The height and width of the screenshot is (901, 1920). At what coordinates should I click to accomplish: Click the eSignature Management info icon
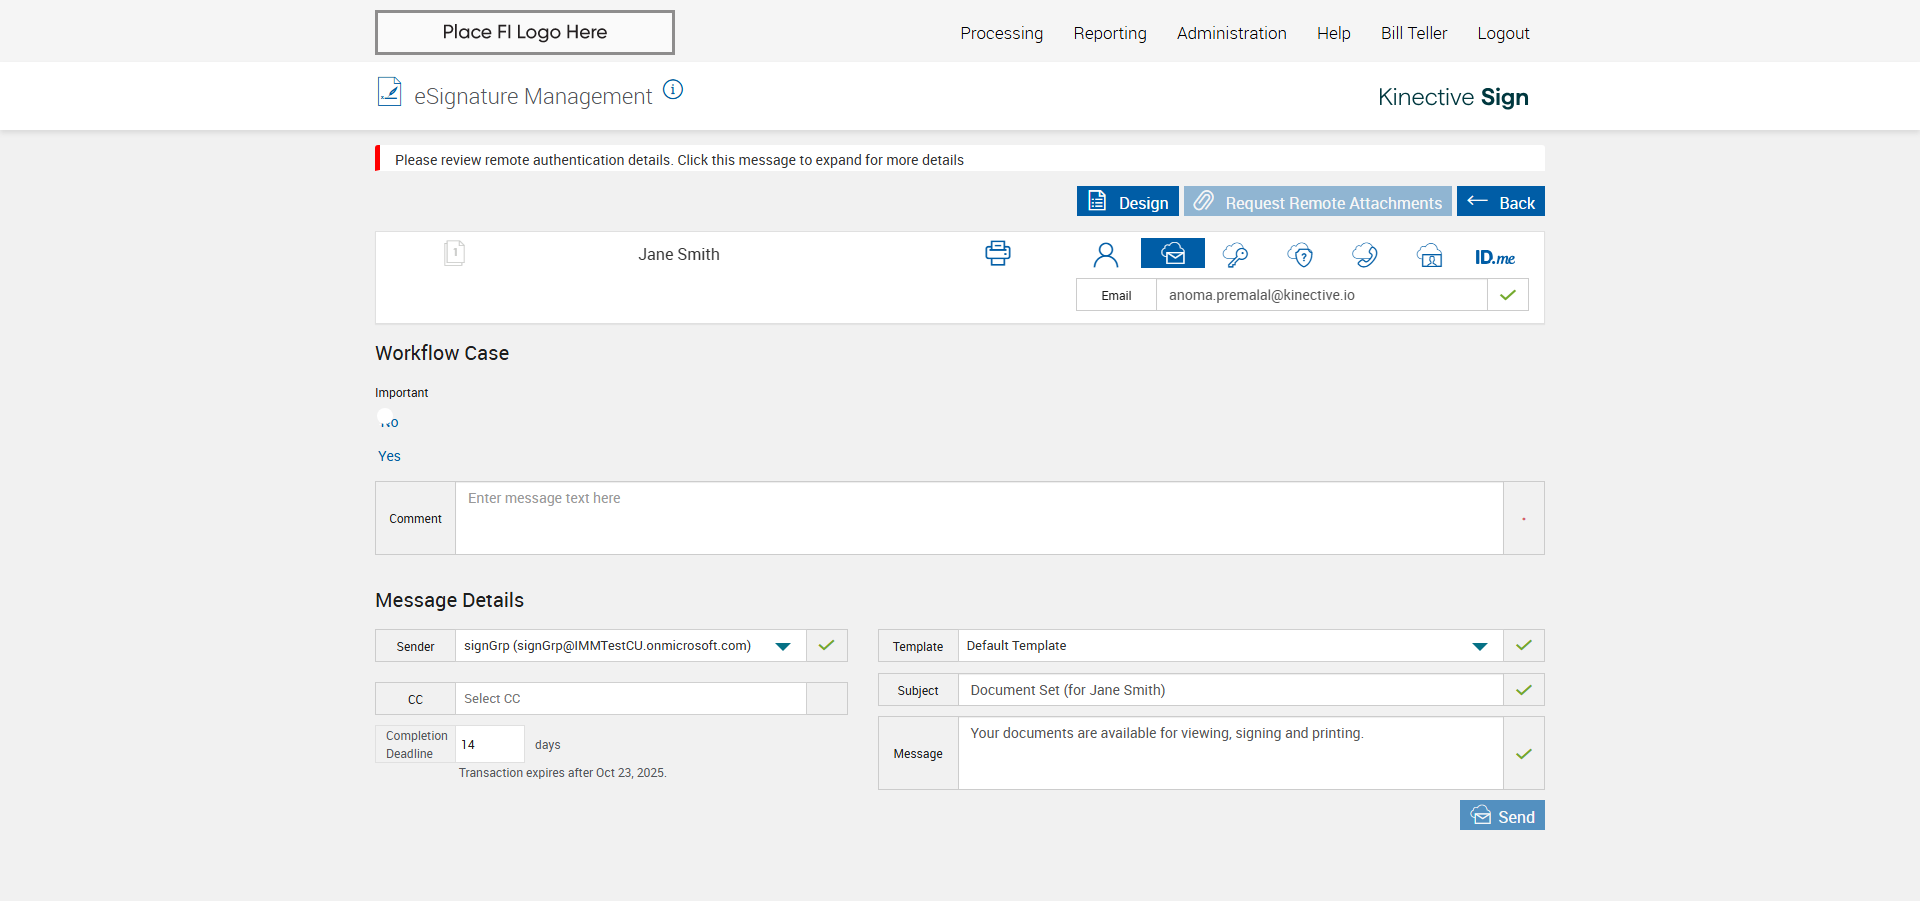pos(673,90)
